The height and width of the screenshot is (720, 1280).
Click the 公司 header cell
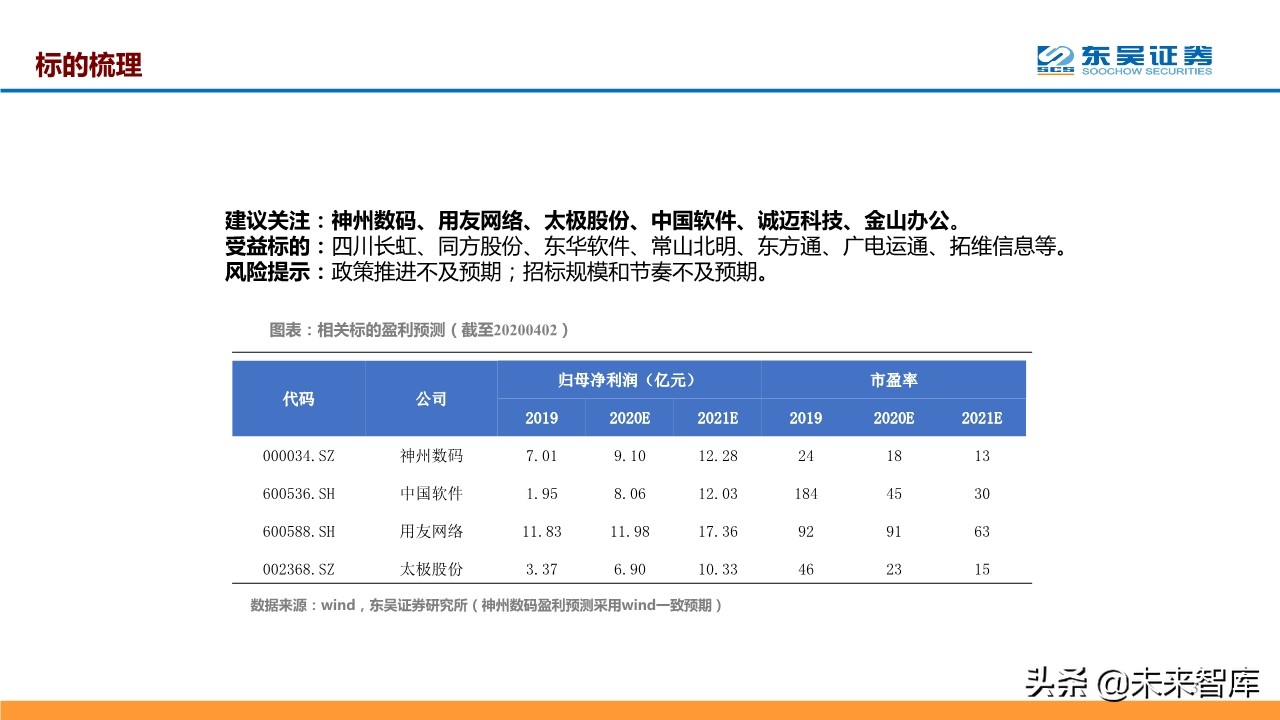[x=430, y=398]
